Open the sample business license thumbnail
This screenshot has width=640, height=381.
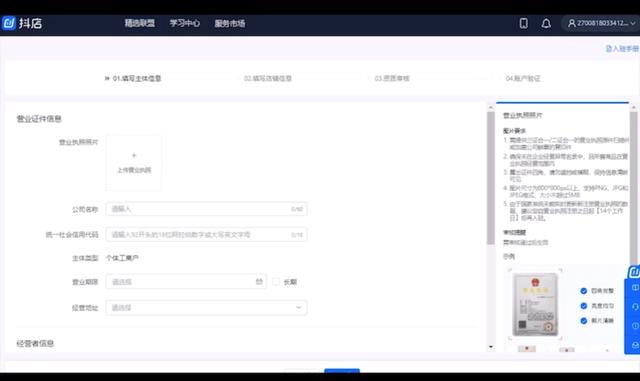pos(535,305)
